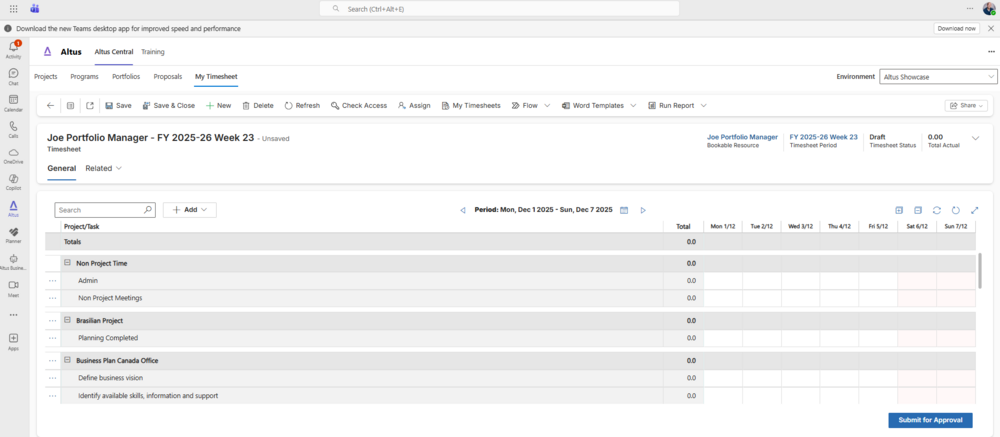This screenshot has height=437, width=1000.
Task: Open the Related tab dropdown
Action: [103, 168]
